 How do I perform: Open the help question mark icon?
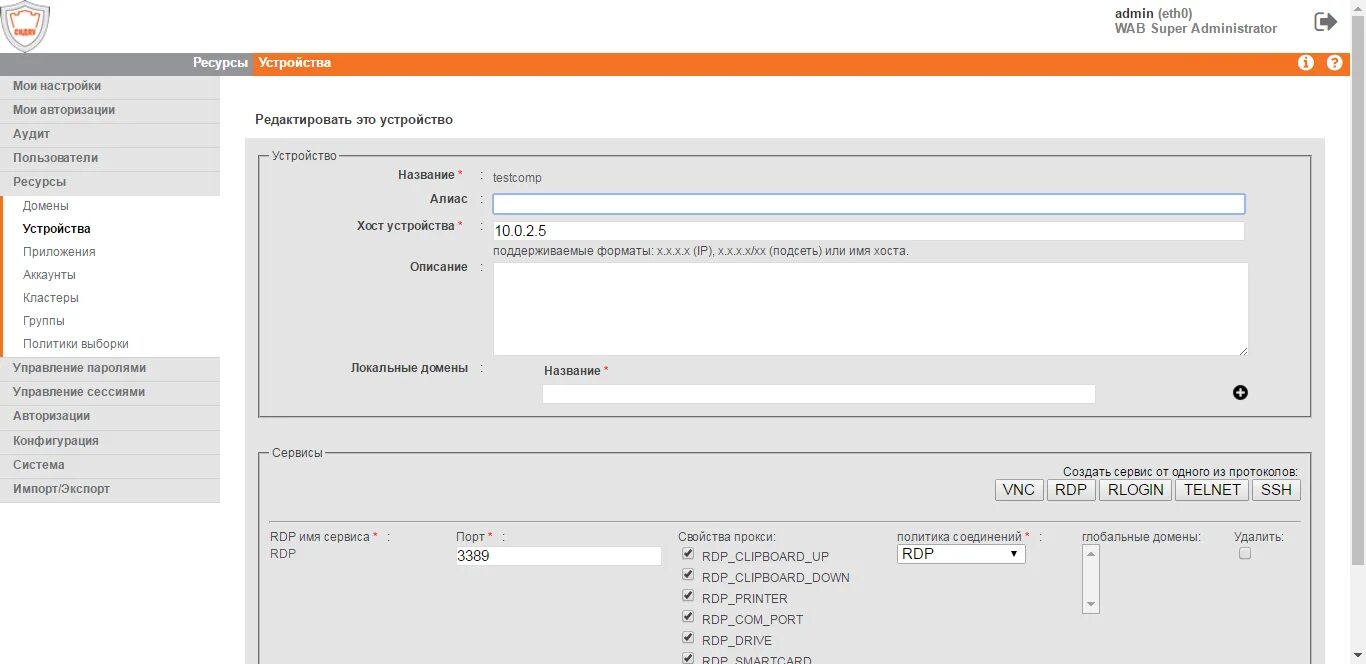pyautogui.click(x=1334, y=63)
